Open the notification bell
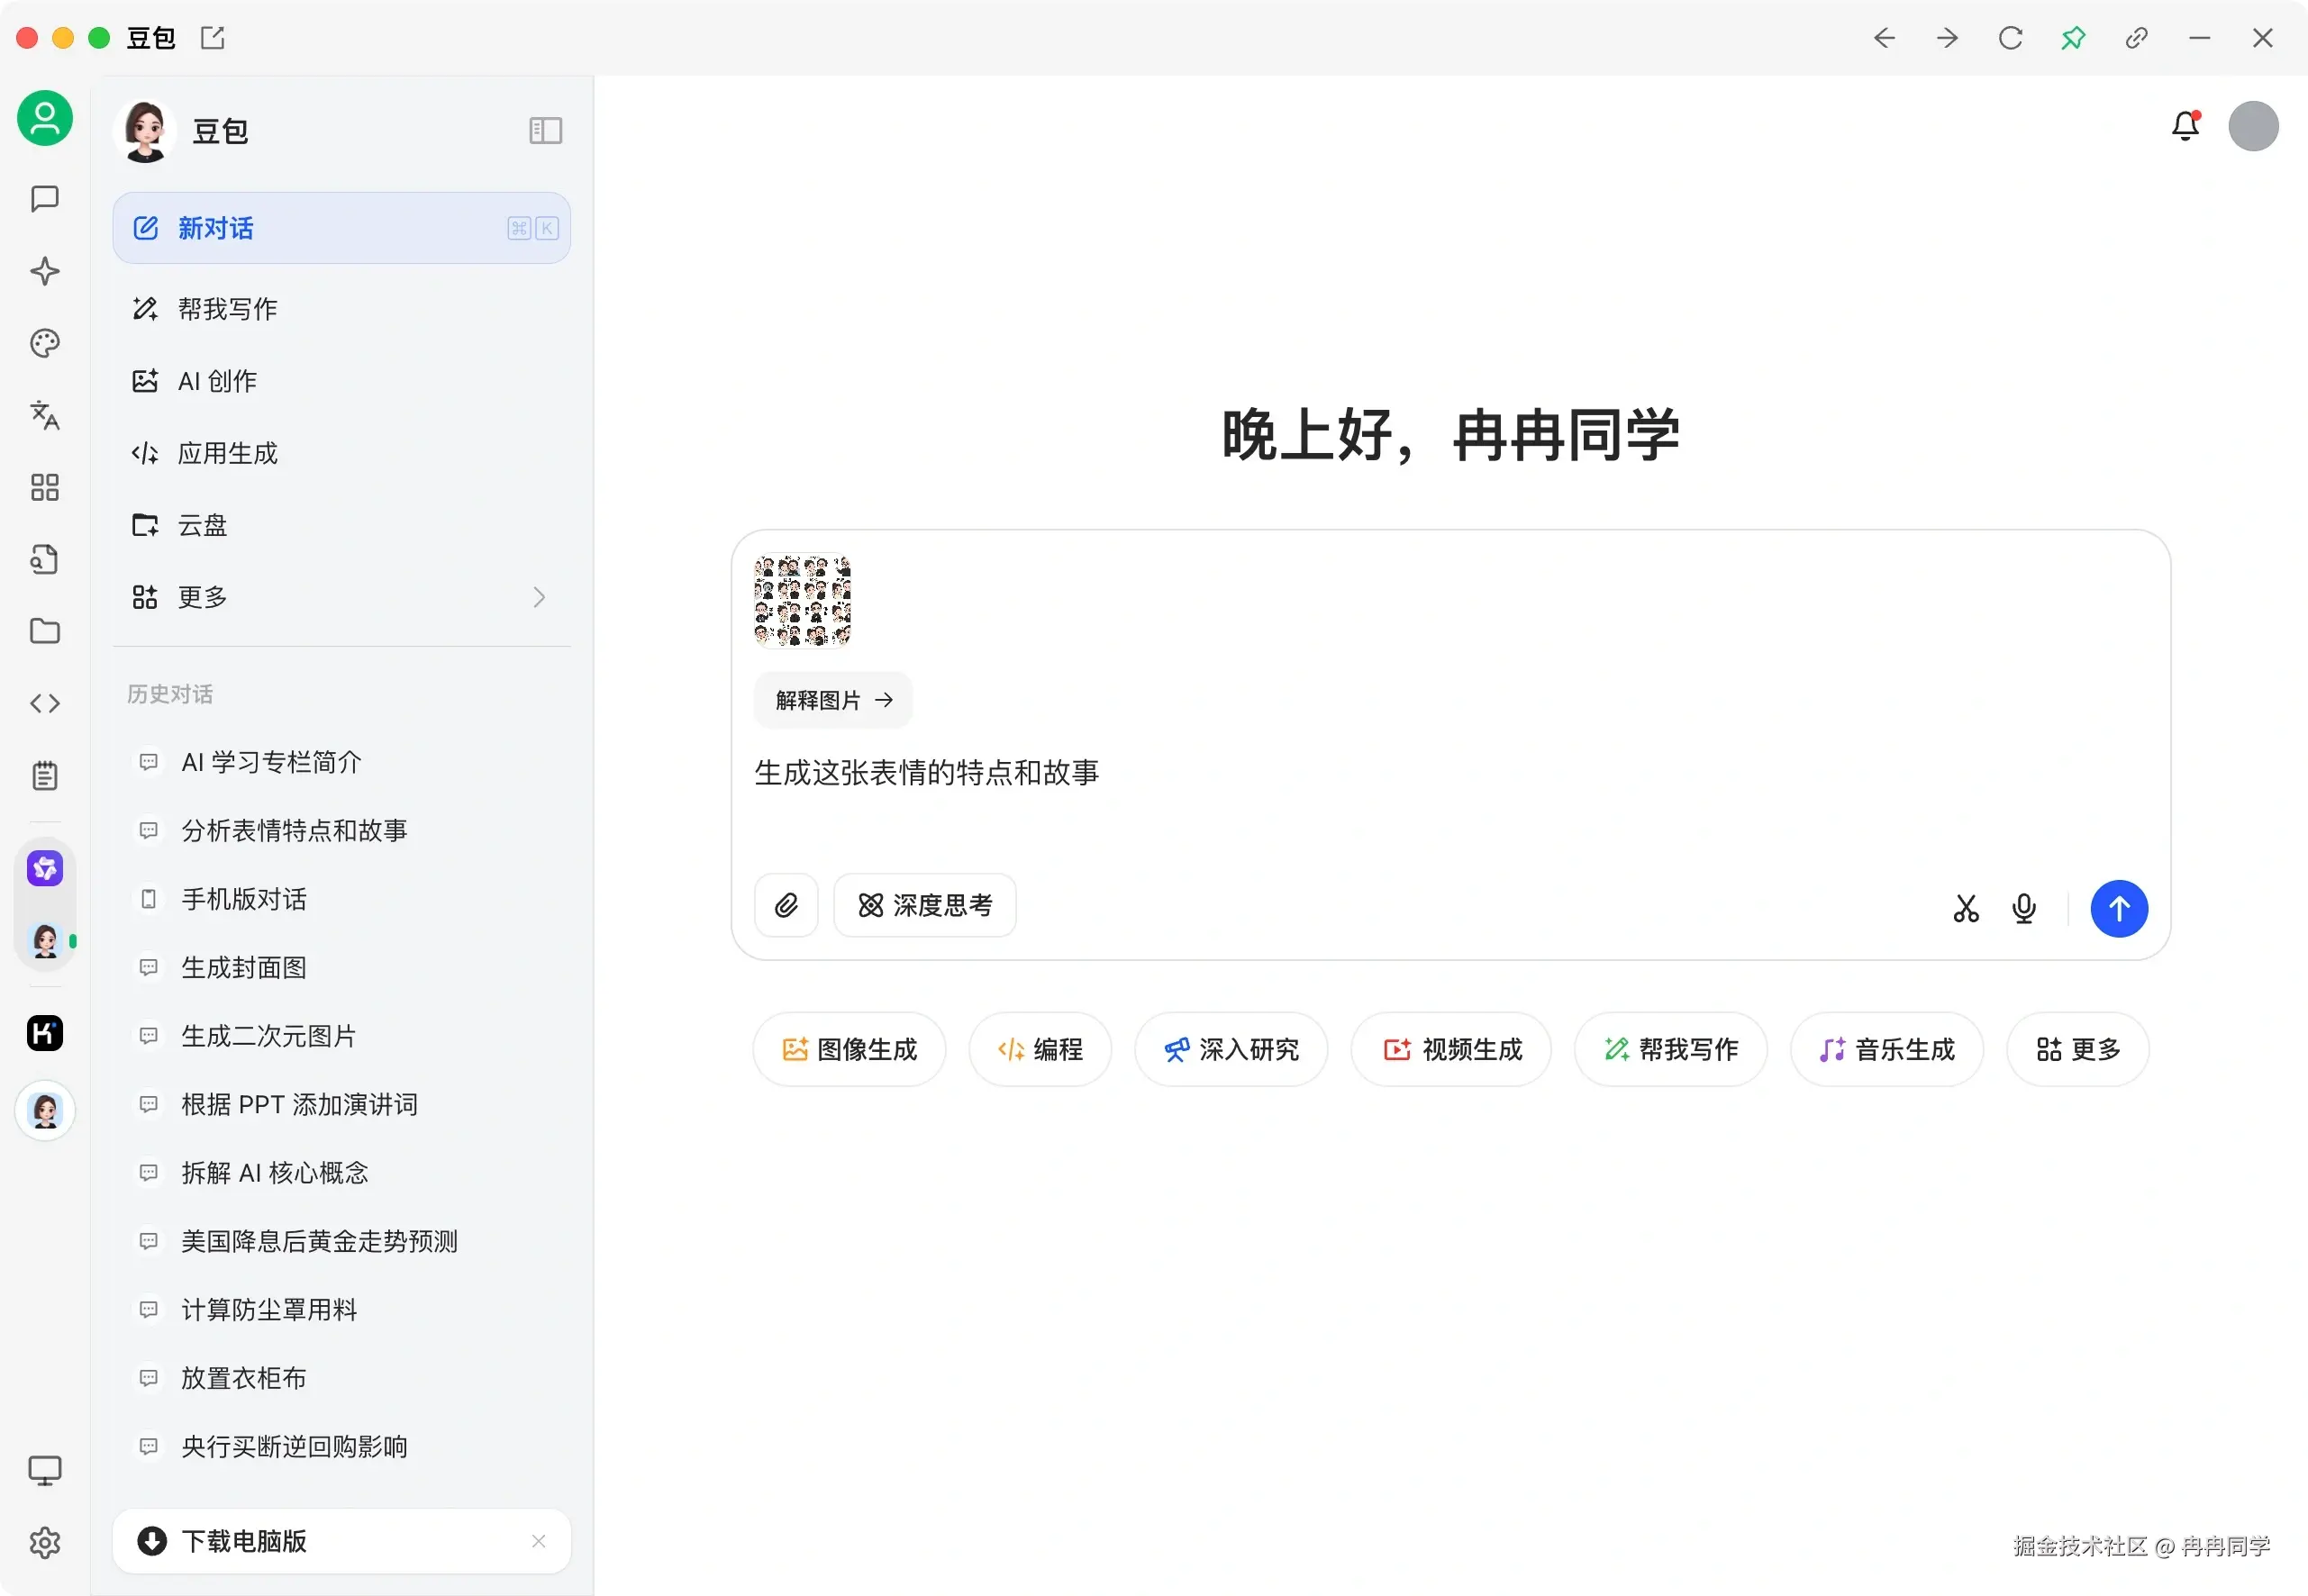 pos(2186,126)
